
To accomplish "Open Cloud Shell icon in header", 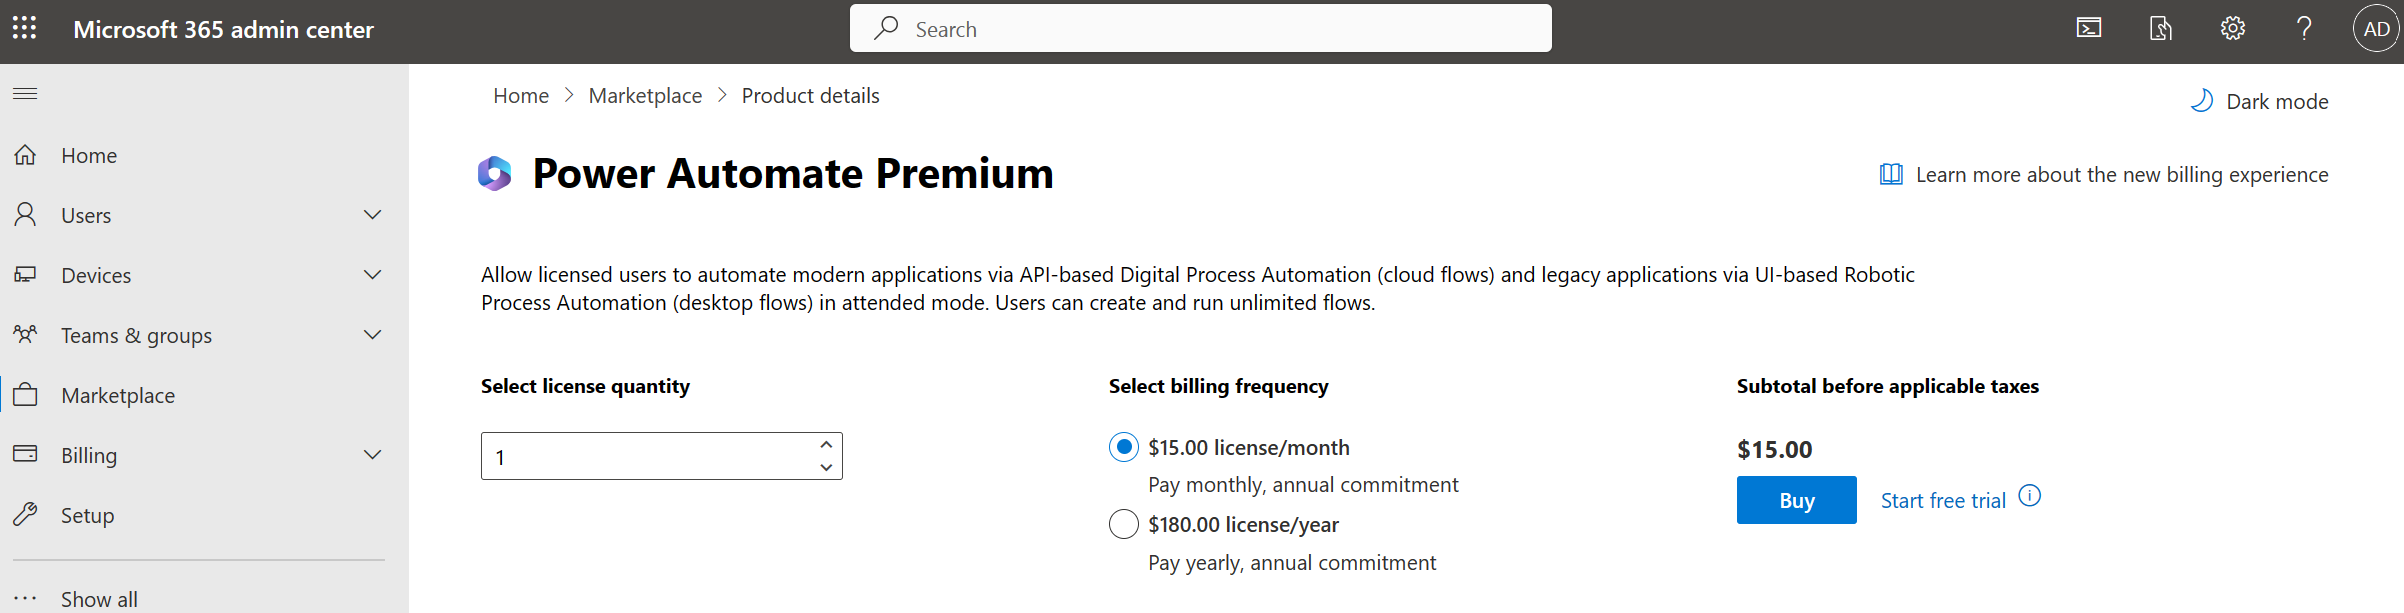I will [x=2089, y=28].
